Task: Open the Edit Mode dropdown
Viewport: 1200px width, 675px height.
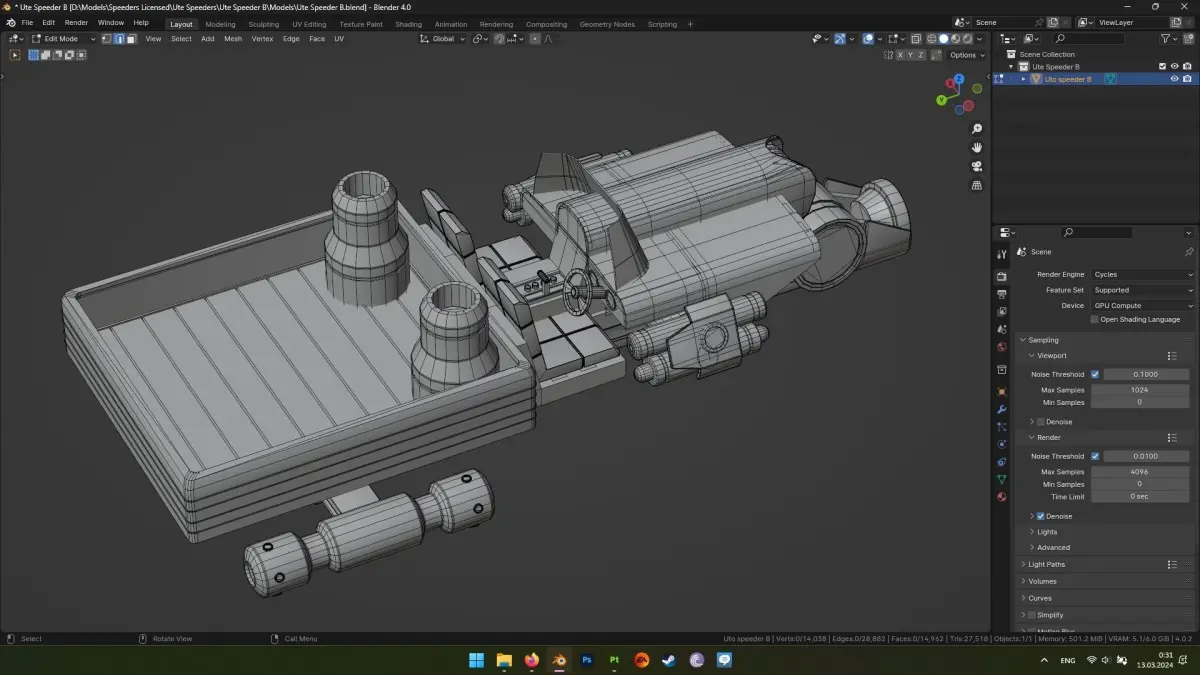Action: tap(63, 39)
